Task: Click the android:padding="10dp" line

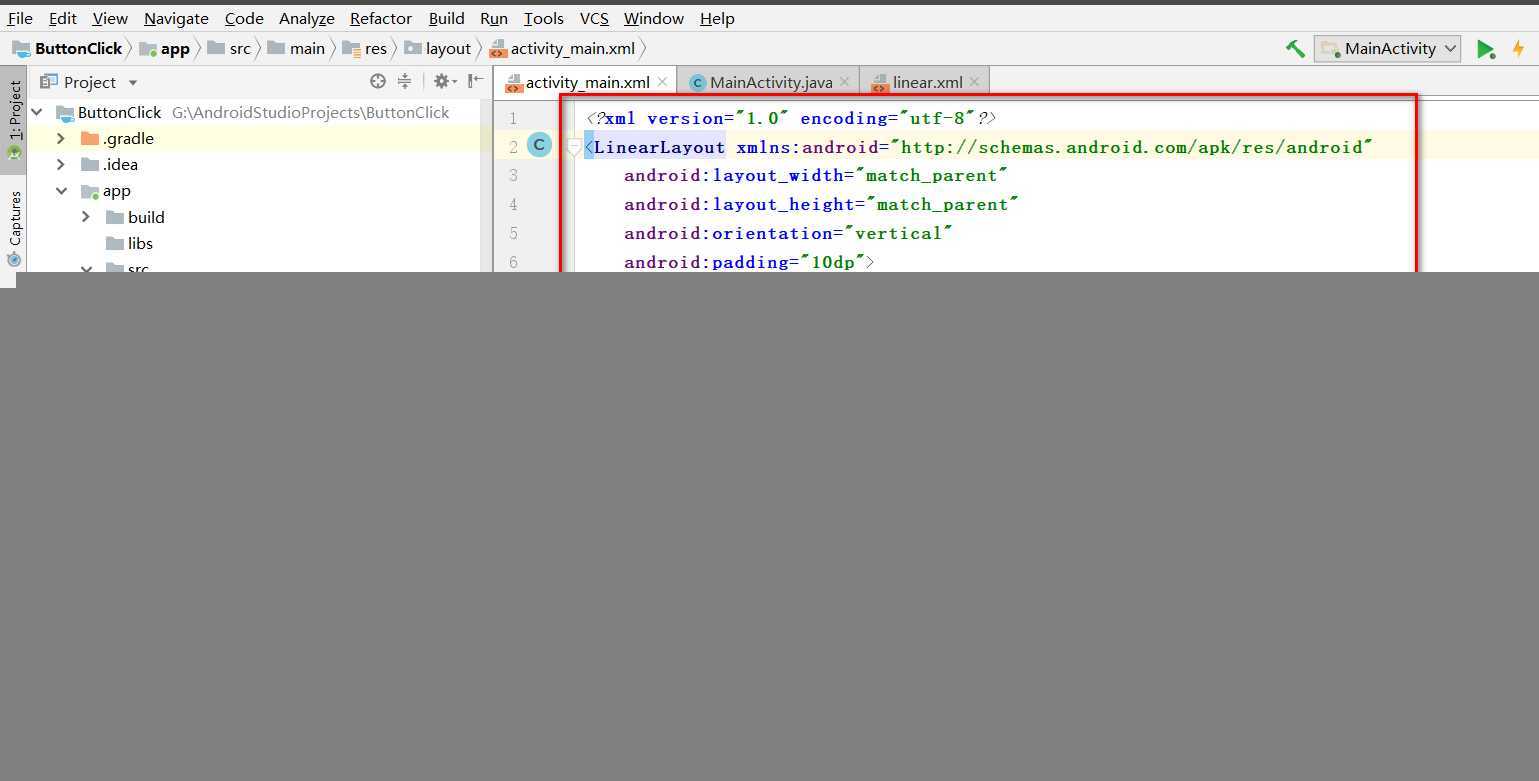Action: [749, 262]
